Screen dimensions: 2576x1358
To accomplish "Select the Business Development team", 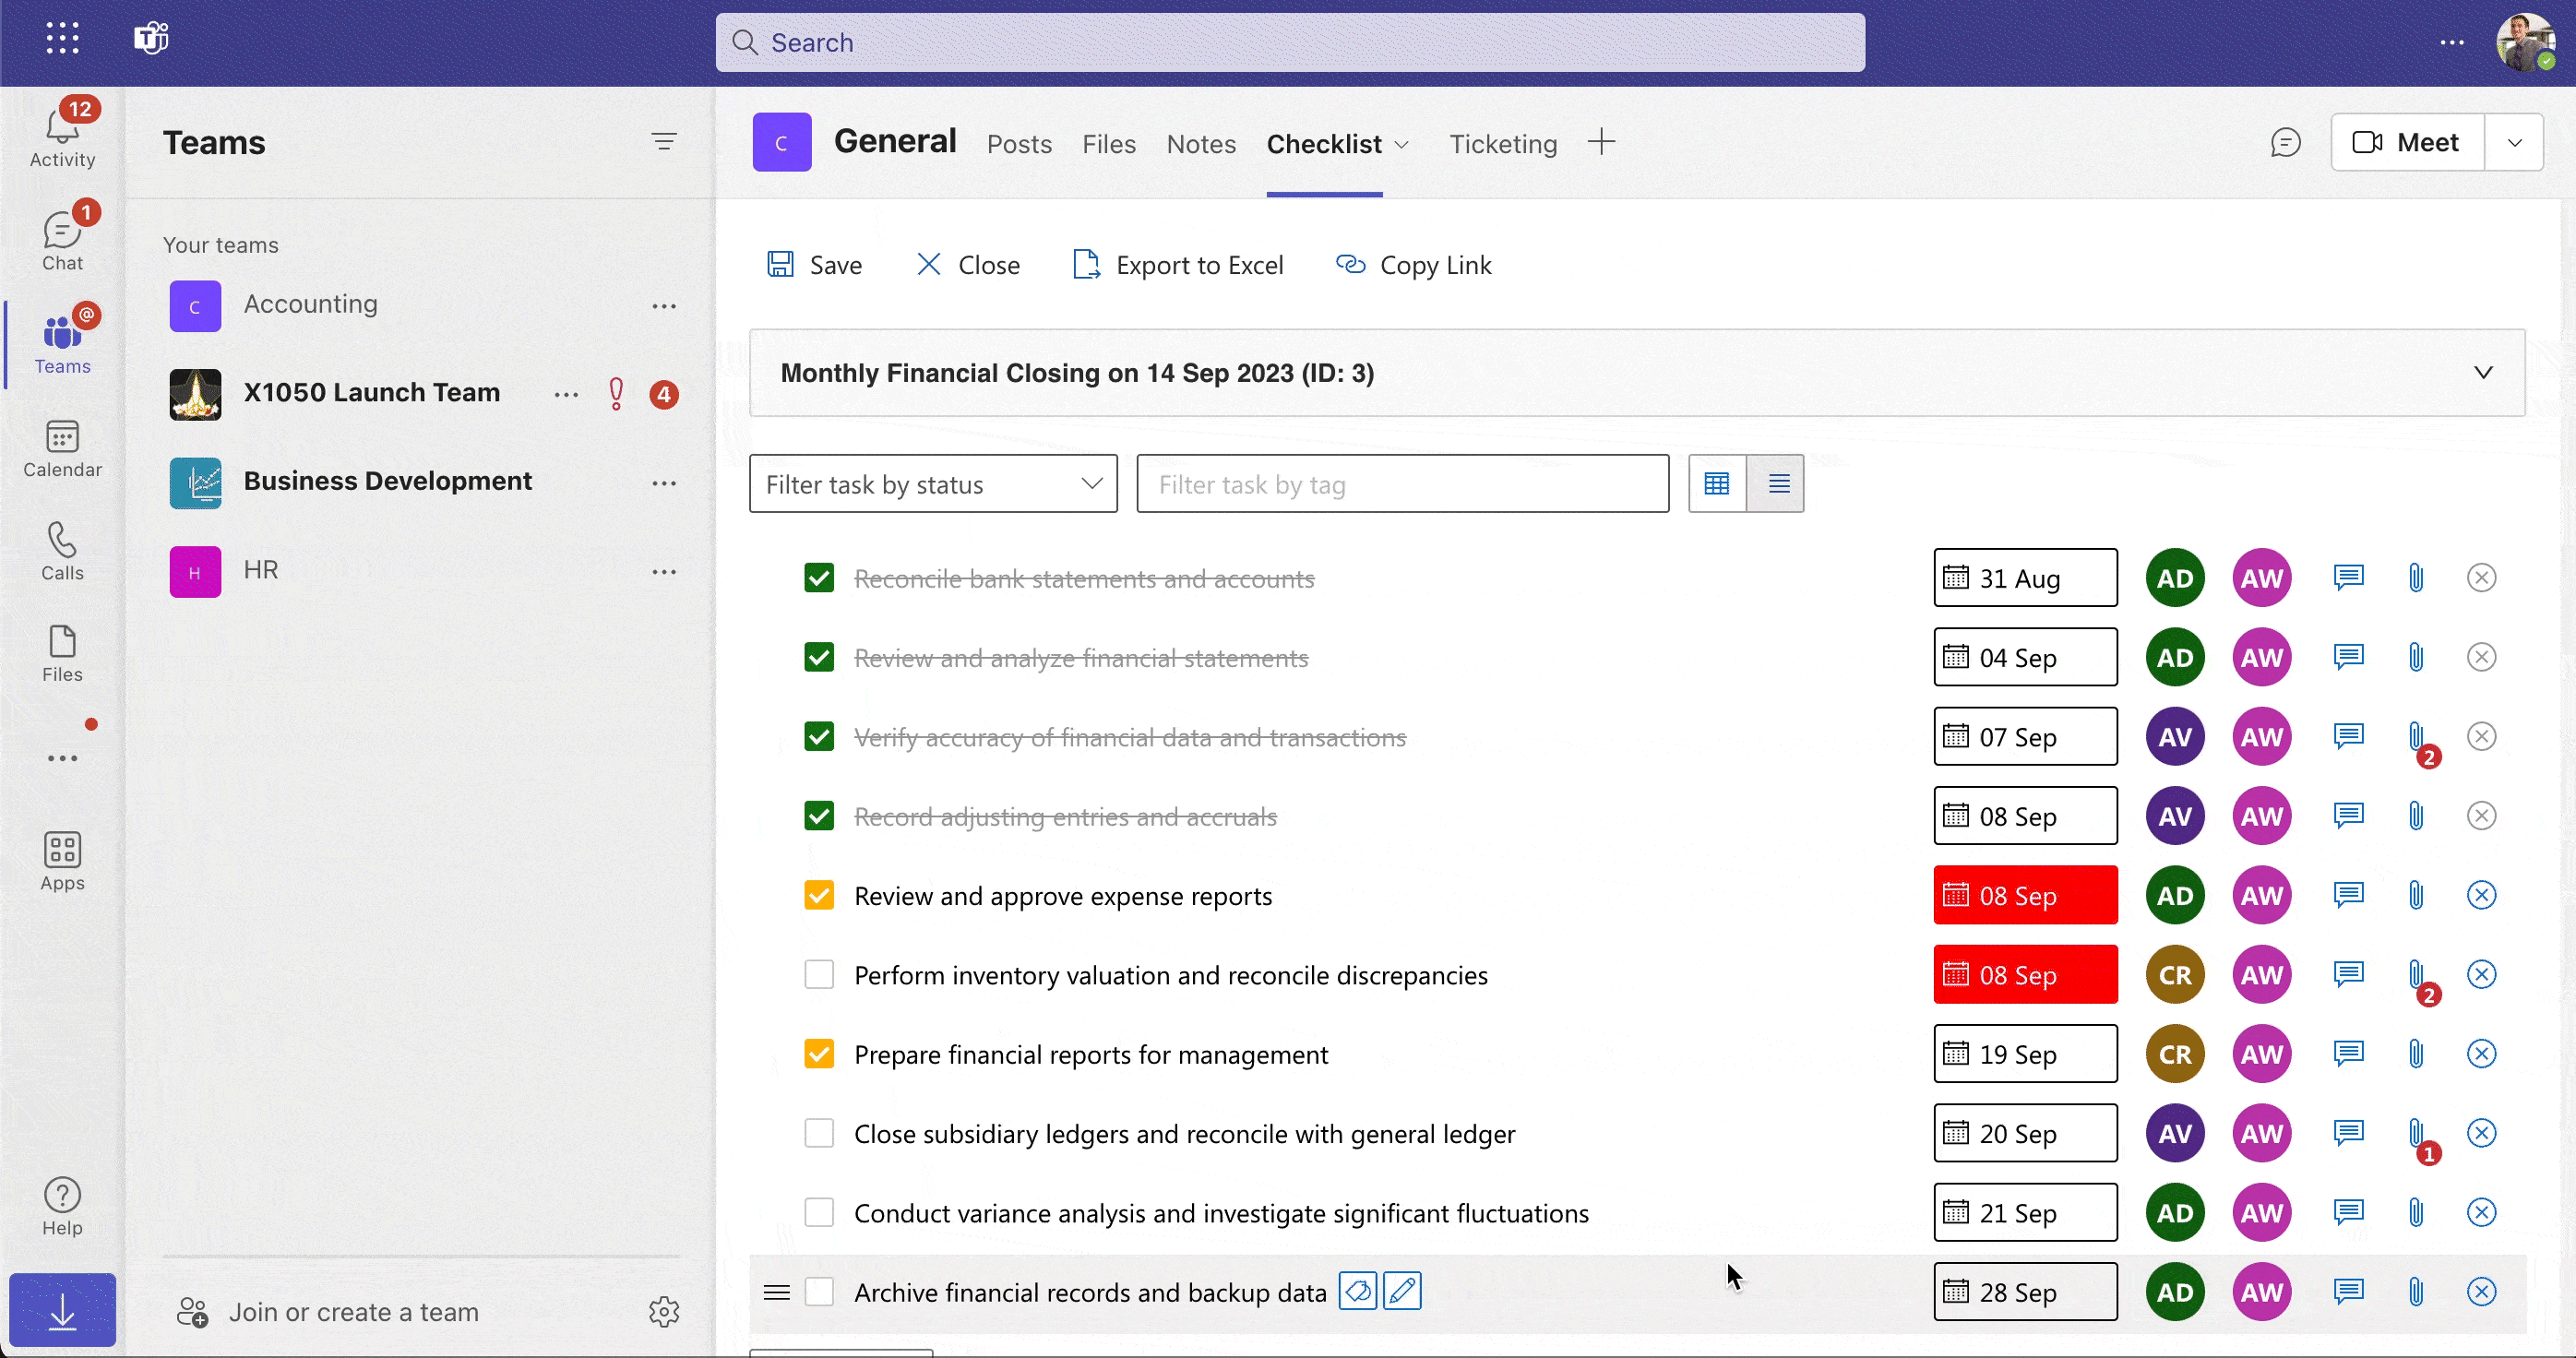I will point(387,481).
